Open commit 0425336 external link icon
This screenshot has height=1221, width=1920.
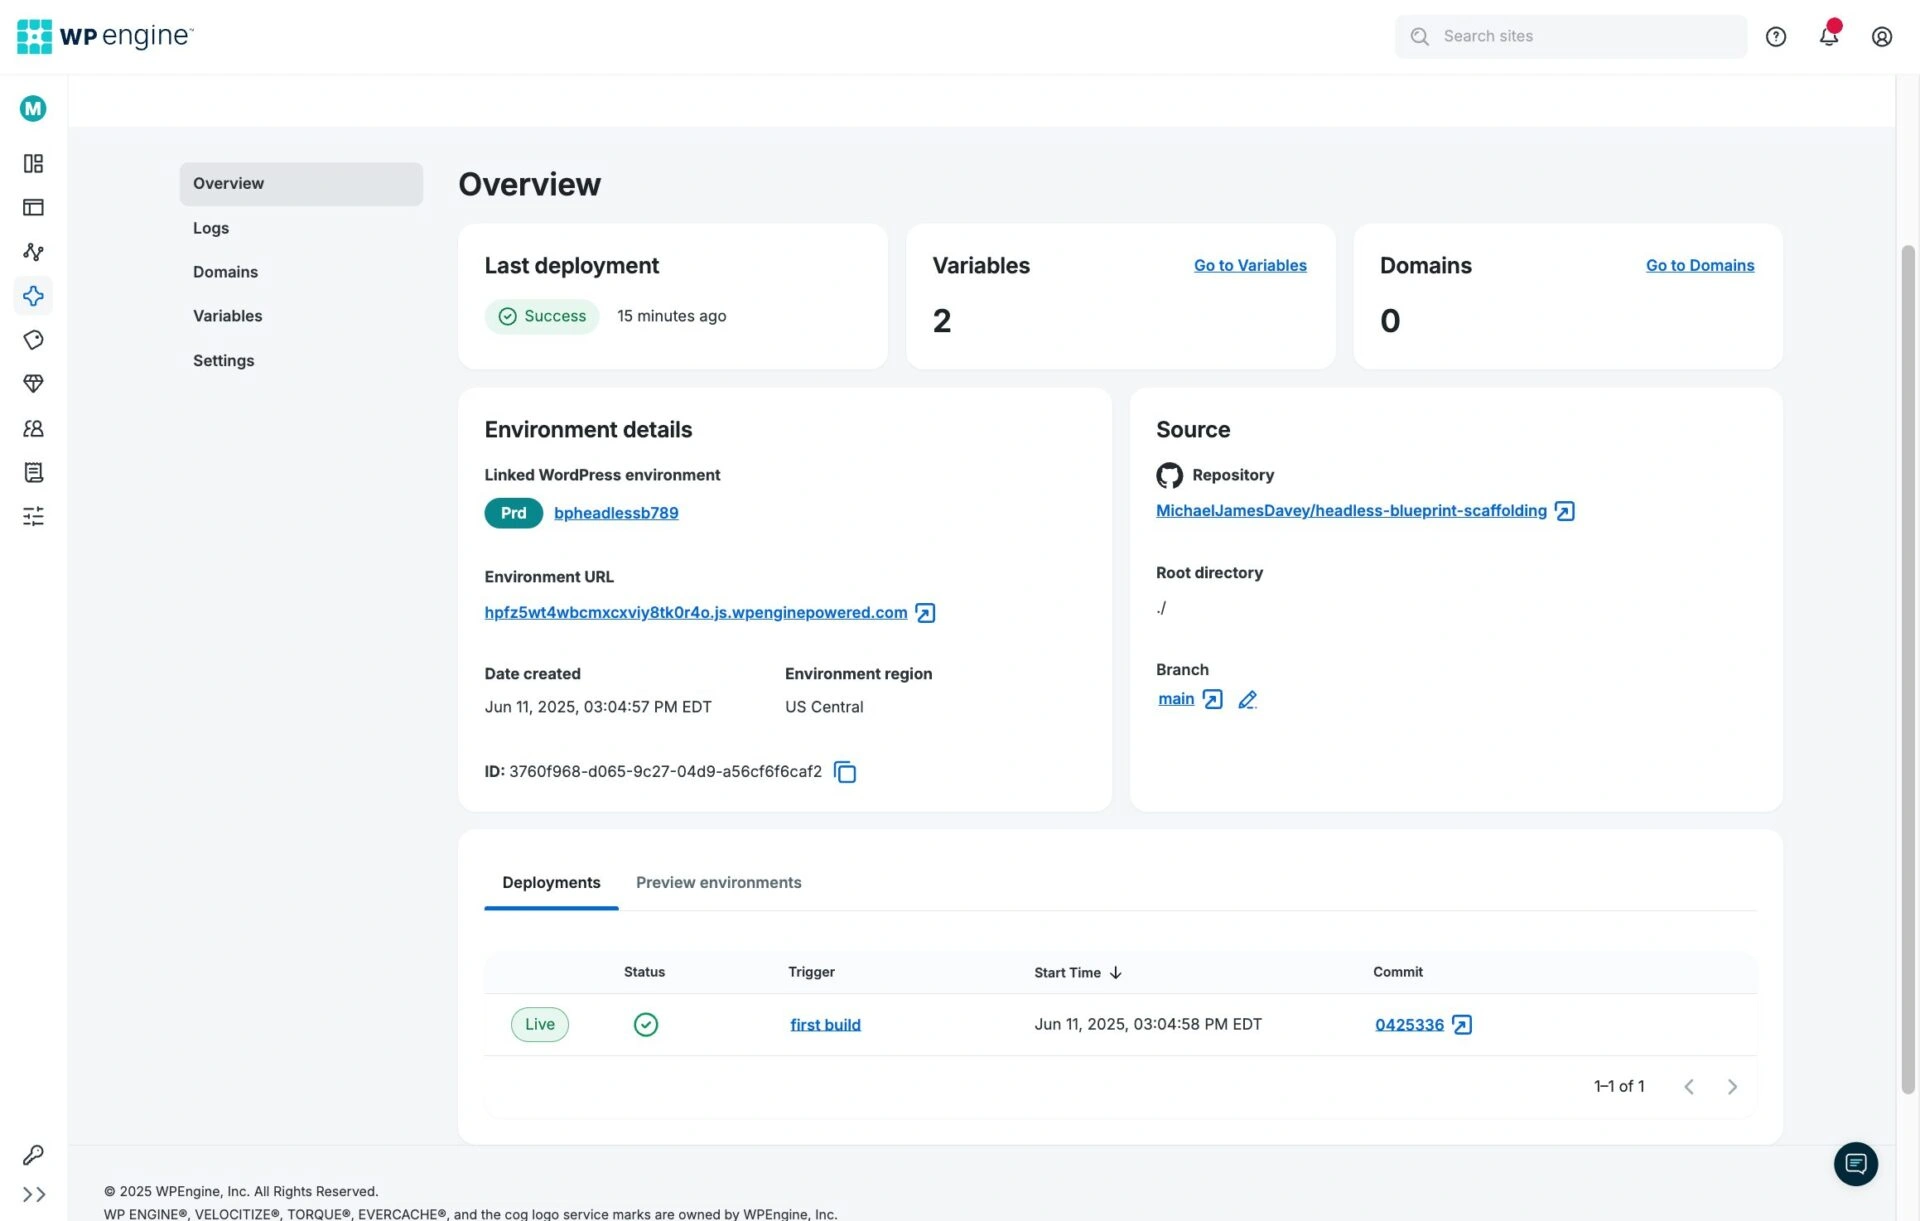click(1461, 1025)
